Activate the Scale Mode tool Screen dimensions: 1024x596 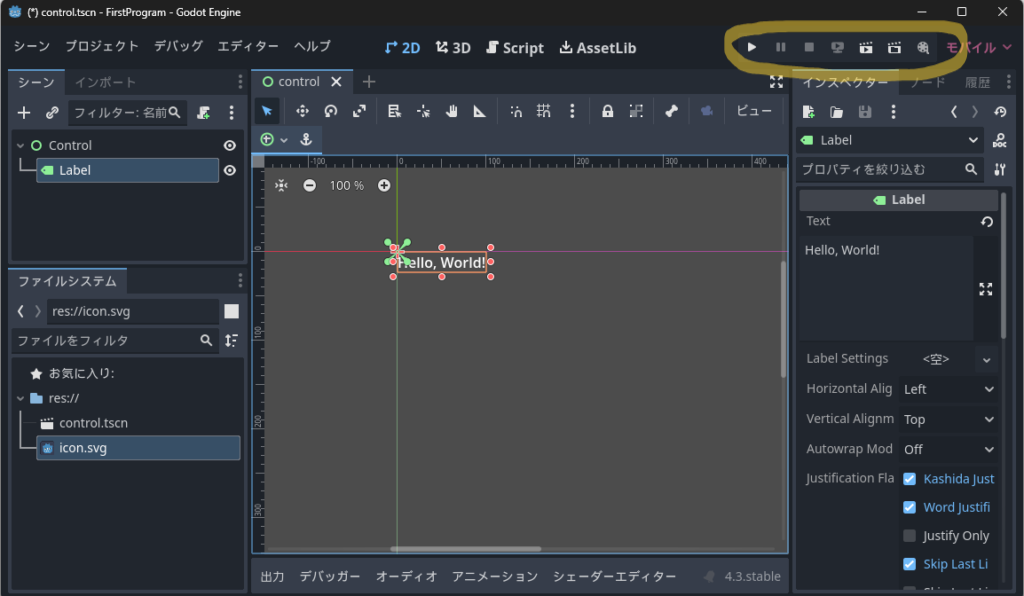point(359,111)
